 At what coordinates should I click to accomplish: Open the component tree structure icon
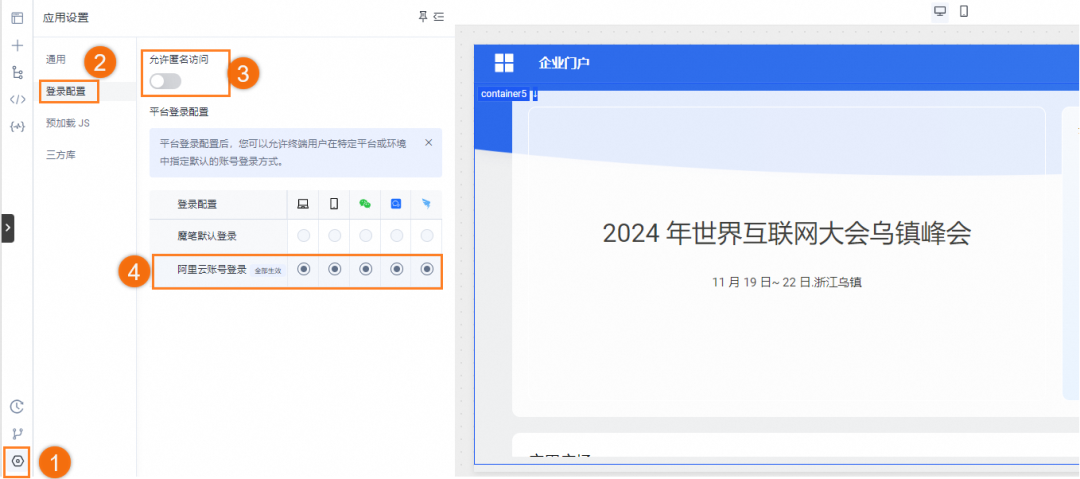click(17, 72)
